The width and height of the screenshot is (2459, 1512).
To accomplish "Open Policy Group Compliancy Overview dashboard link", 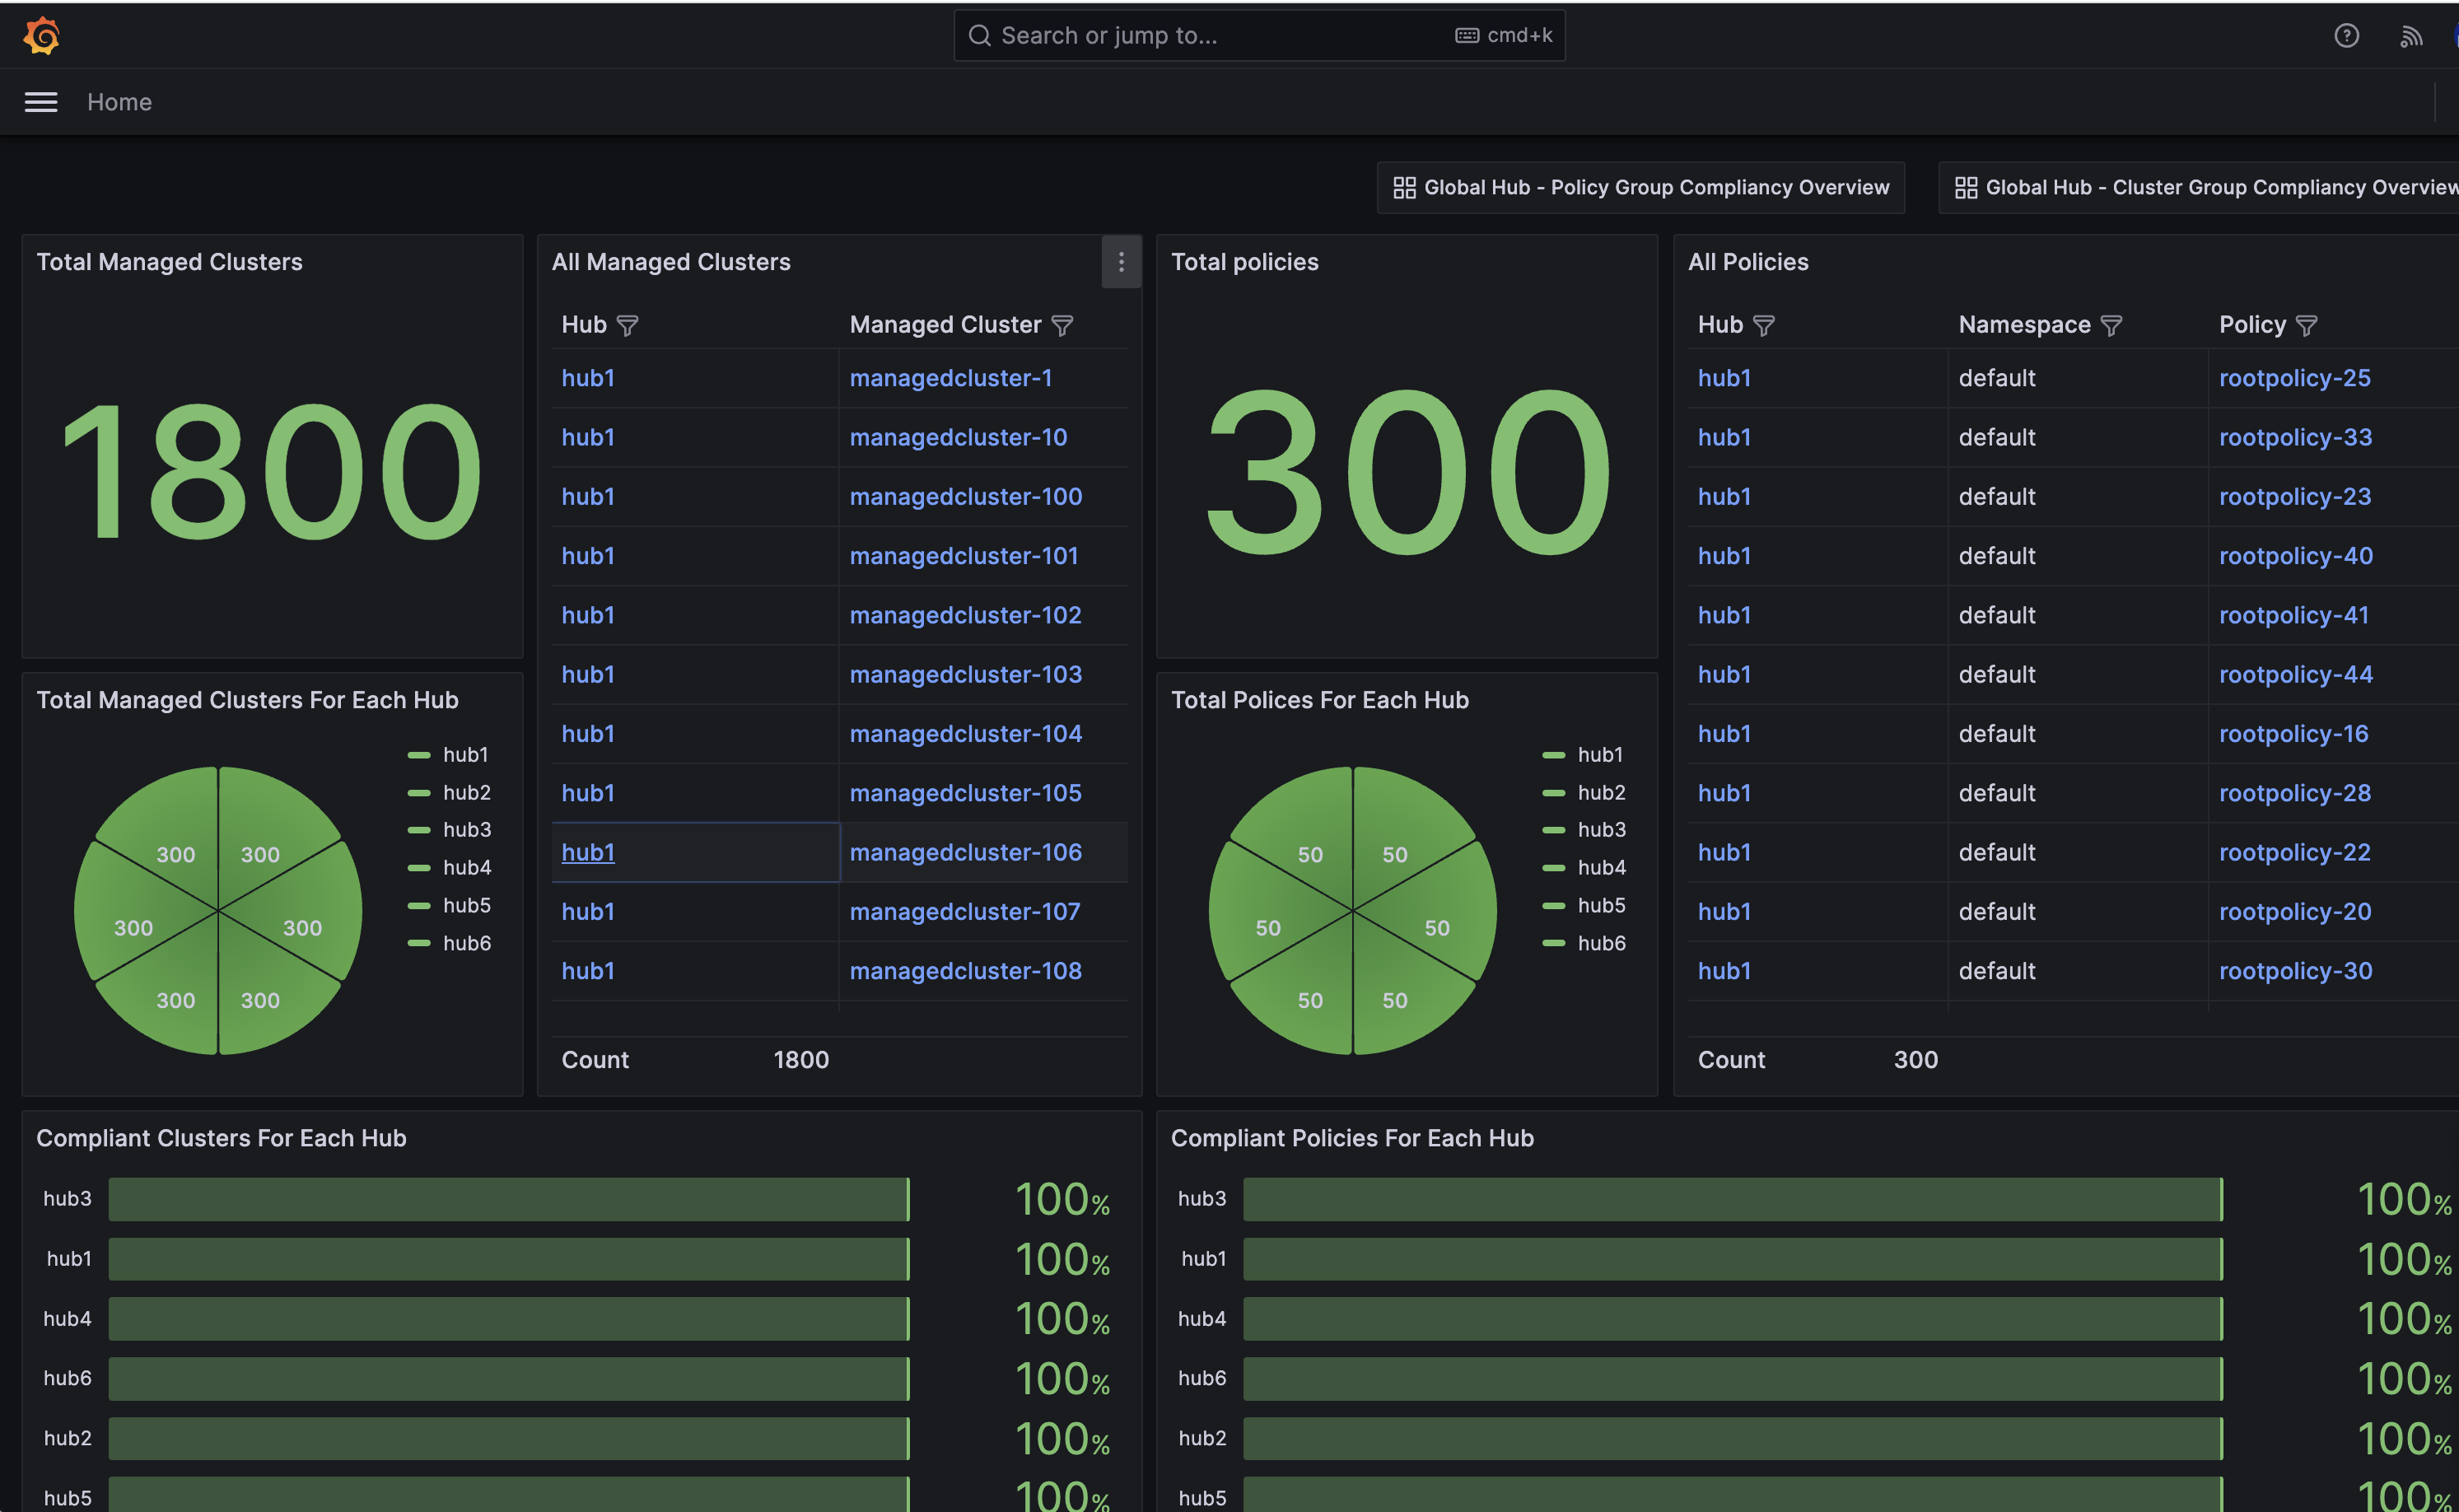I will point(1640,188).
